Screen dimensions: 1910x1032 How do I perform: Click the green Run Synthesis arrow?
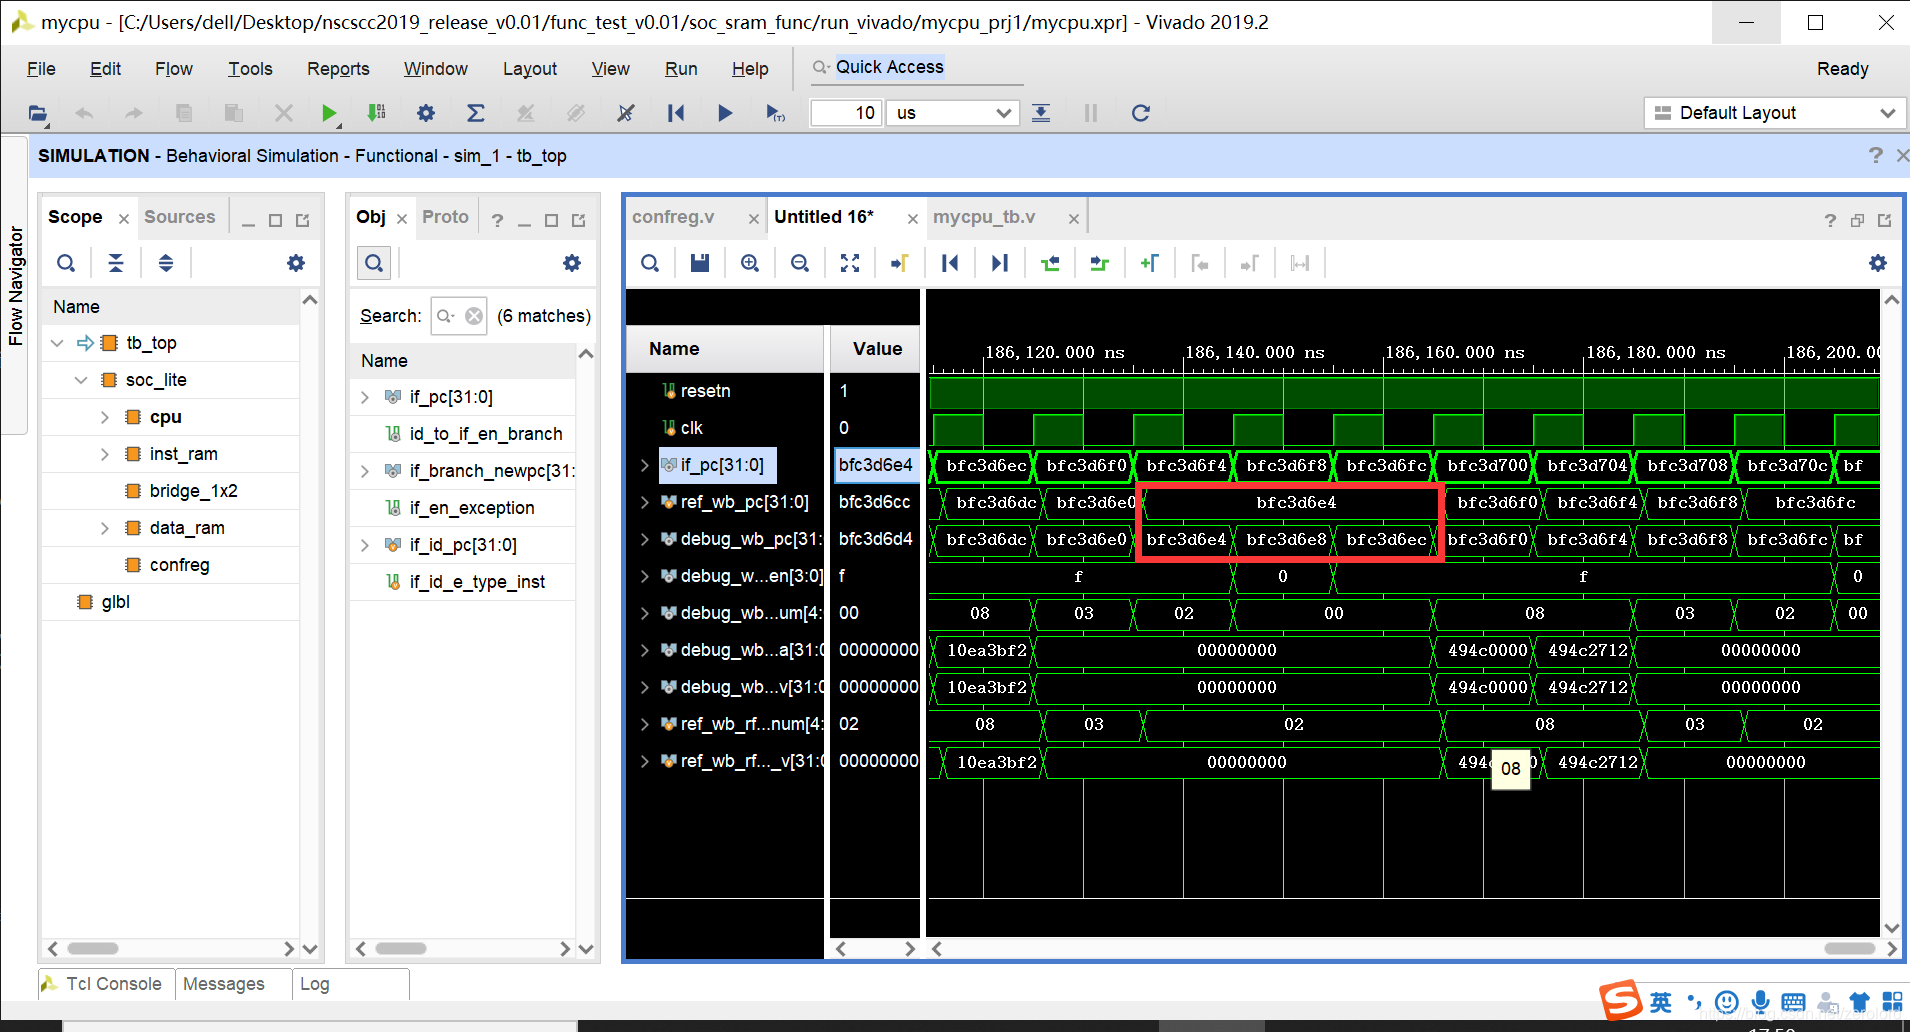click(329, 113)
